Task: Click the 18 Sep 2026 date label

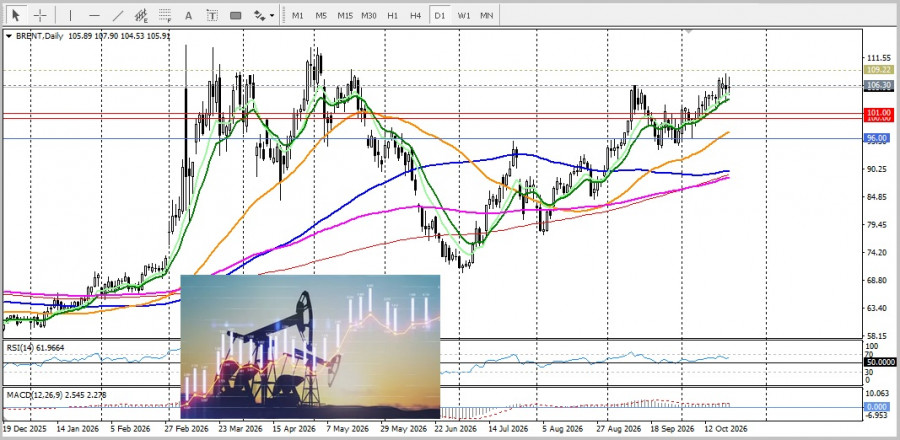Action: [672, 429]
